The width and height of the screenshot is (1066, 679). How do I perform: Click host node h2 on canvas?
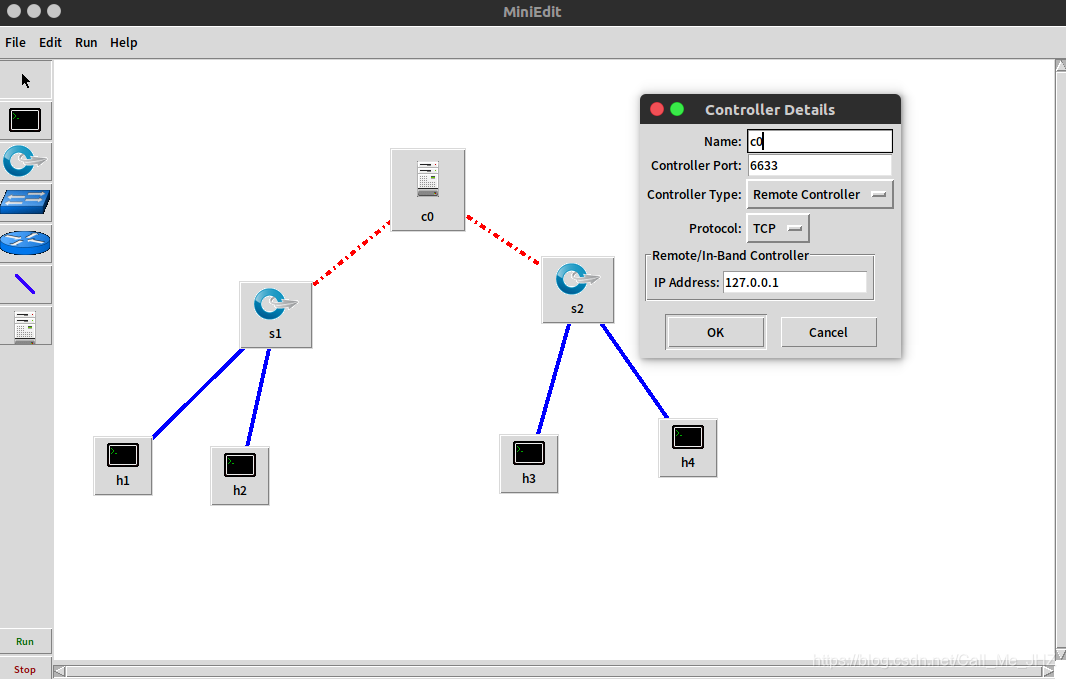point(240,476)
